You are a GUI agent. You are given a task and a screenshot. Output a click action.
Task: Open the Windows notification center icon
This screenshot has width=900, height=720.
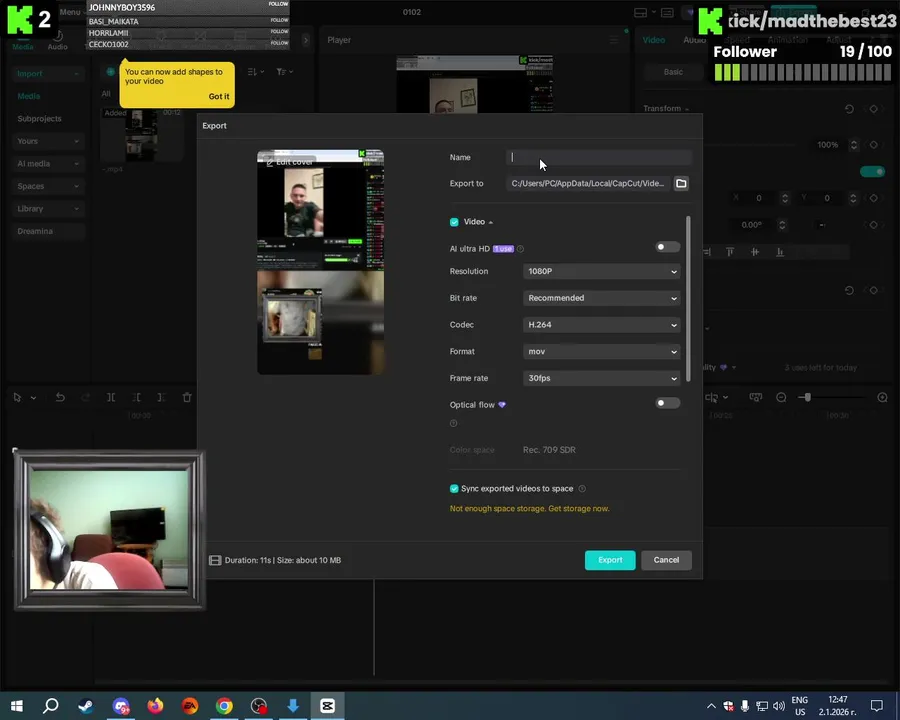[x=876, y=706]
